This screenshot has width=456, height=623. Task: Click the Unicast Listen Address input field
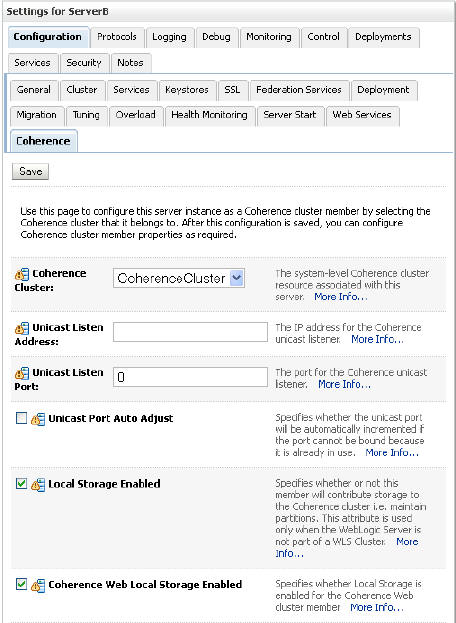[x=190, y=332]
